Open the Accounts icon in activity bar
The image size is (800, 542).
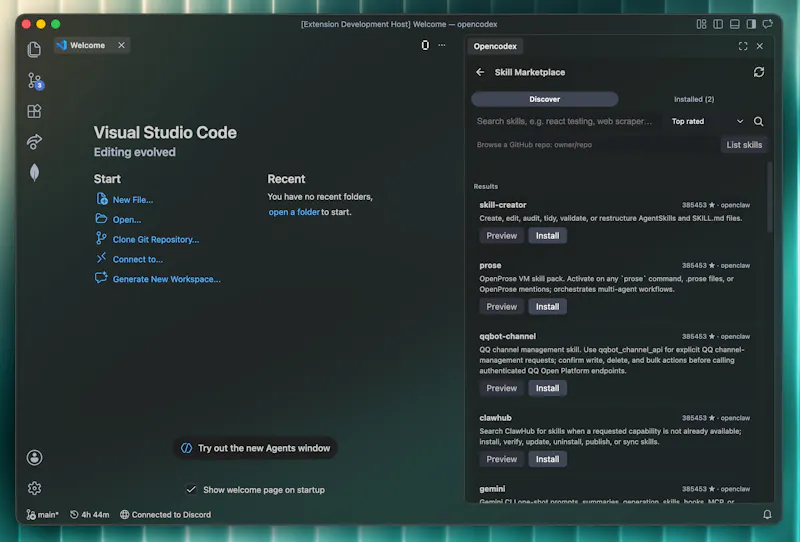tap(34, 458)
